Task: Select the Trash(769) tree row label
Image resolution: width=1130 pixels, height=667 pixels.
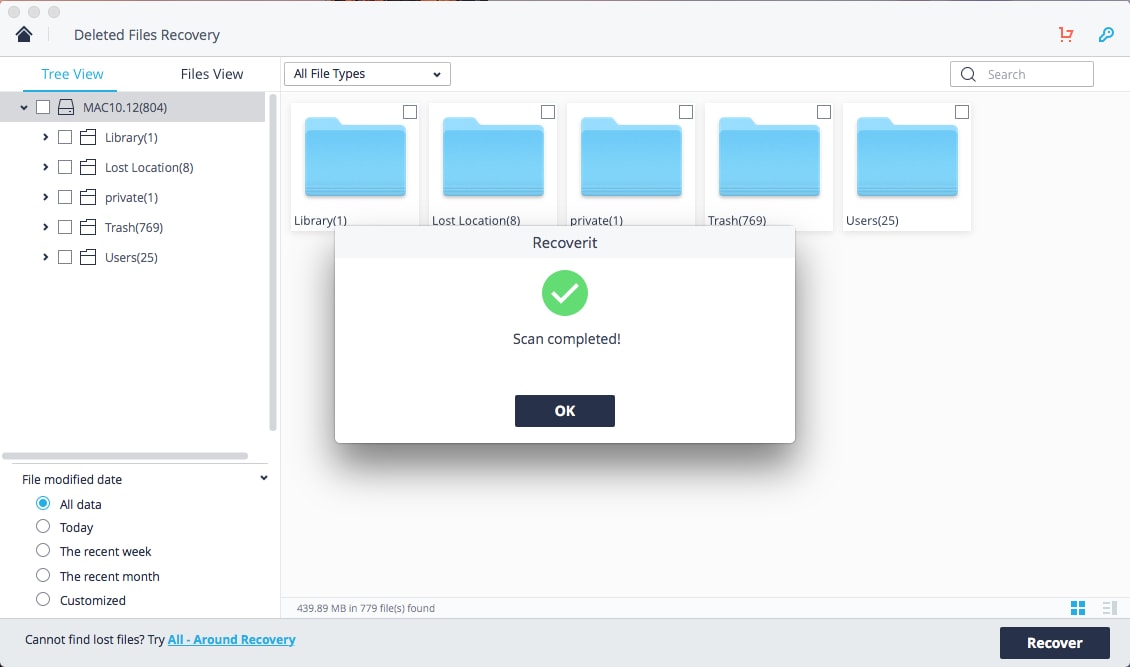Action: pyautogui.click(x=134, y=228)
